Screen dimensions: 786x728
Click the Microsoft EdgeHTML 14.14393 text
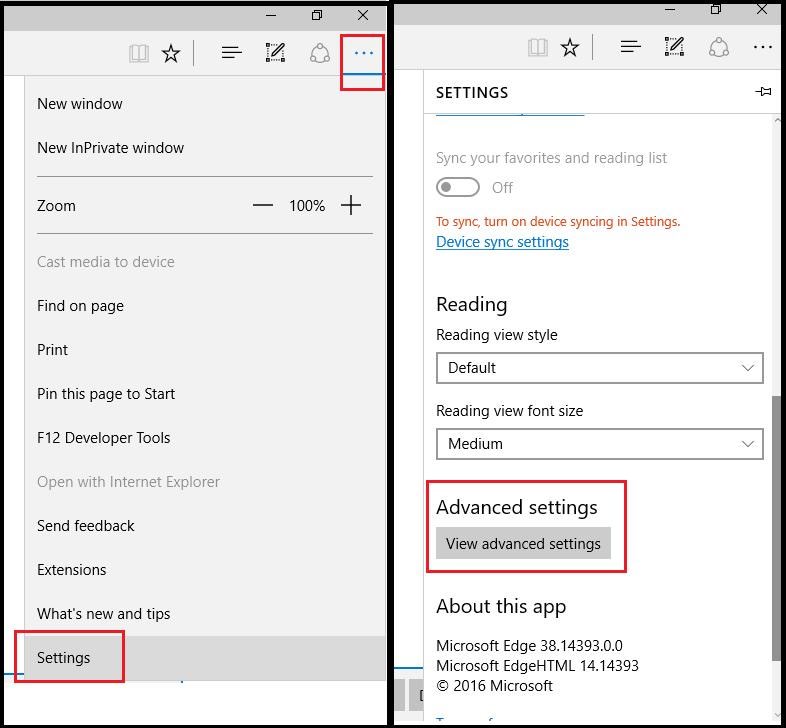(x=537, y=666)
